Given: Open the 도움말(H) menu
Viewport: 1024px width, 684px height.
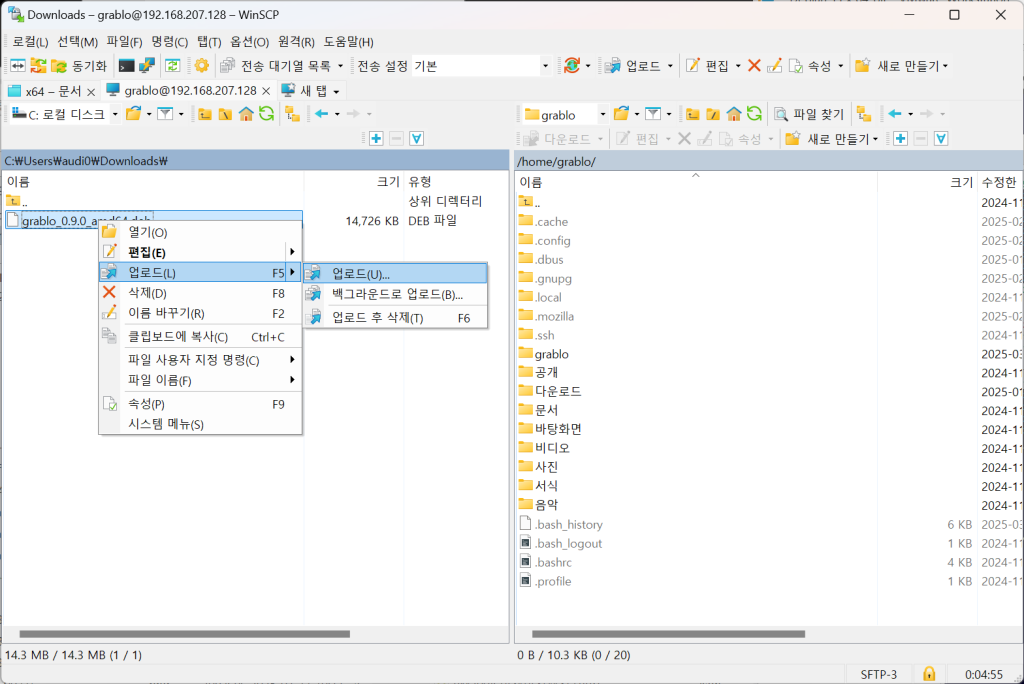Looking at the screenshot, I should [349, 42].
